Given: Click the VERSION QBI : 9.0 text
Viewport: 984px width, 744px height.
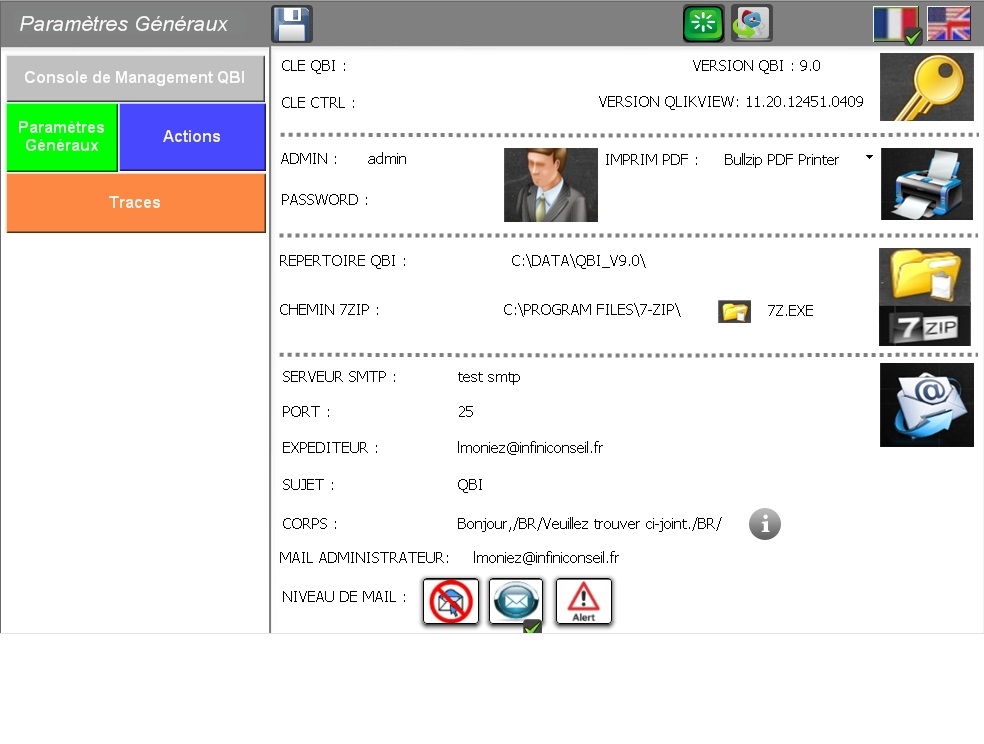Looking at the screenshot, I should [756, 66].
